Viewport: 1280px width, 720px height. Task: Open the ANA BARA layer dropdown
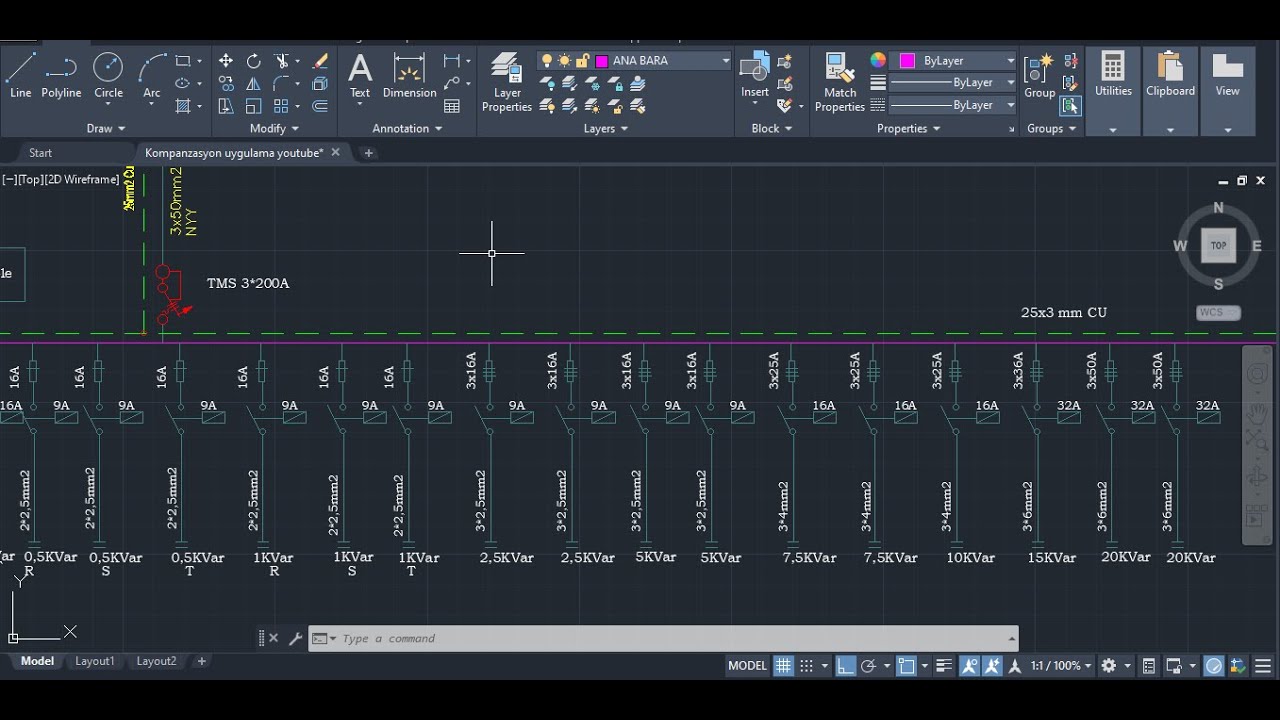726,61
